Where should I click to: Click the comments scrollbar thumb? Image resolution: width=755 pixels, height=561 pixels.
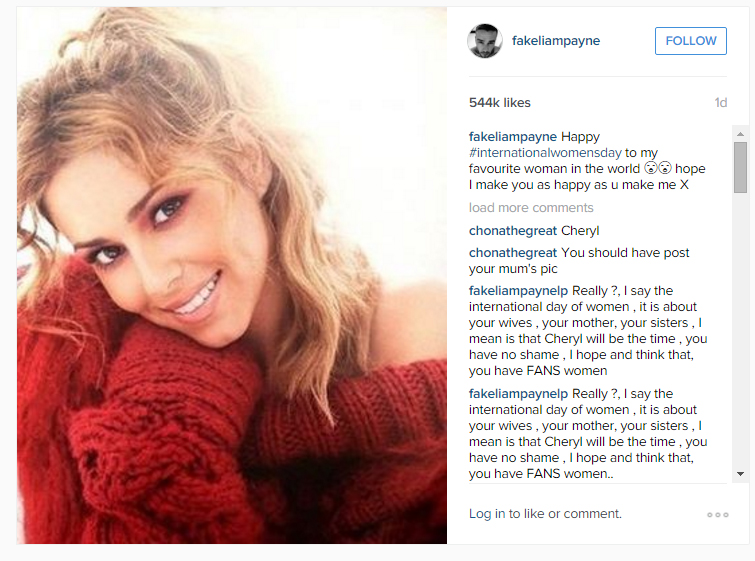coord(740,167)
